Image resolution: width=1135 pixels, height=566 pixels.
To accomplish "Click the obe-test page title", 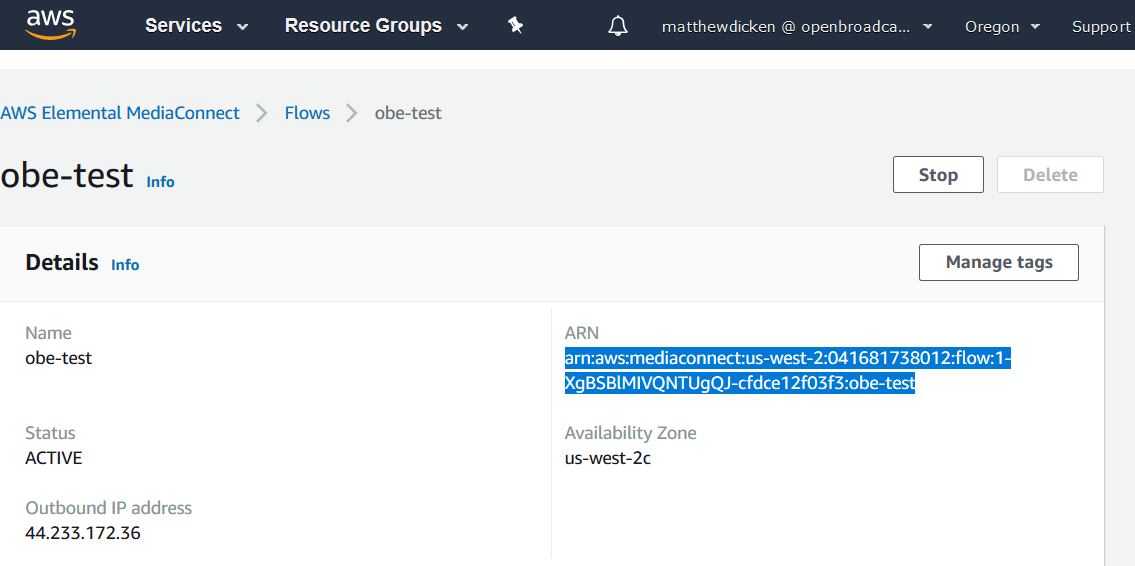I will click(67, 176).
